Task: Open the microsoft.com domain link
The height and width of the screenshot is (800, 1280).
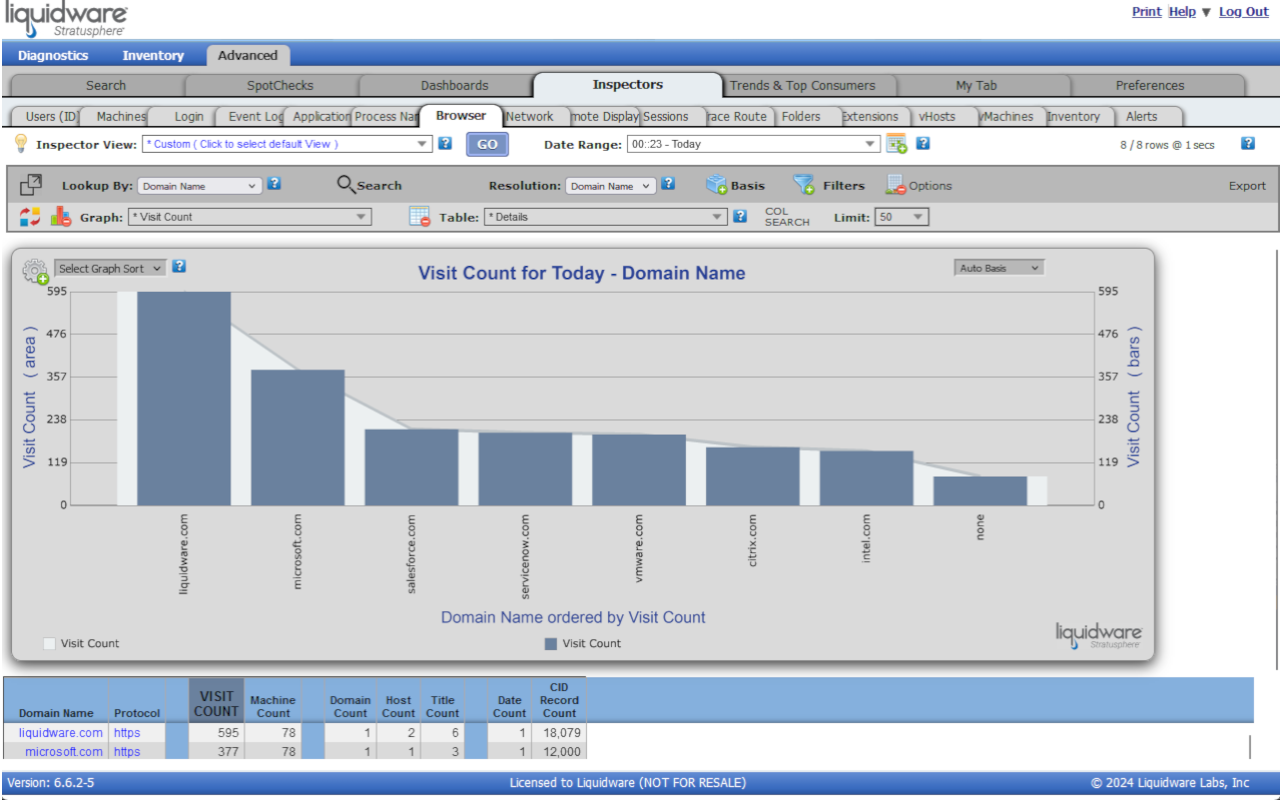Action: (64, 752)
